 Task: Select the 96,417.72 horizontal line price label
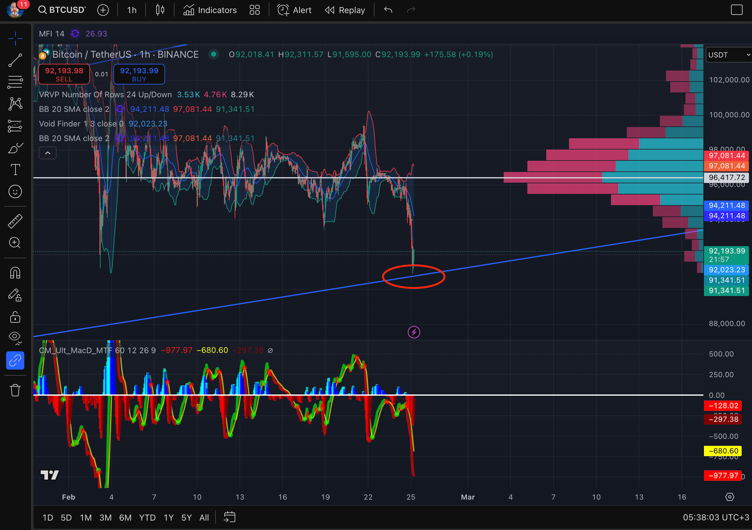point(726,177)
